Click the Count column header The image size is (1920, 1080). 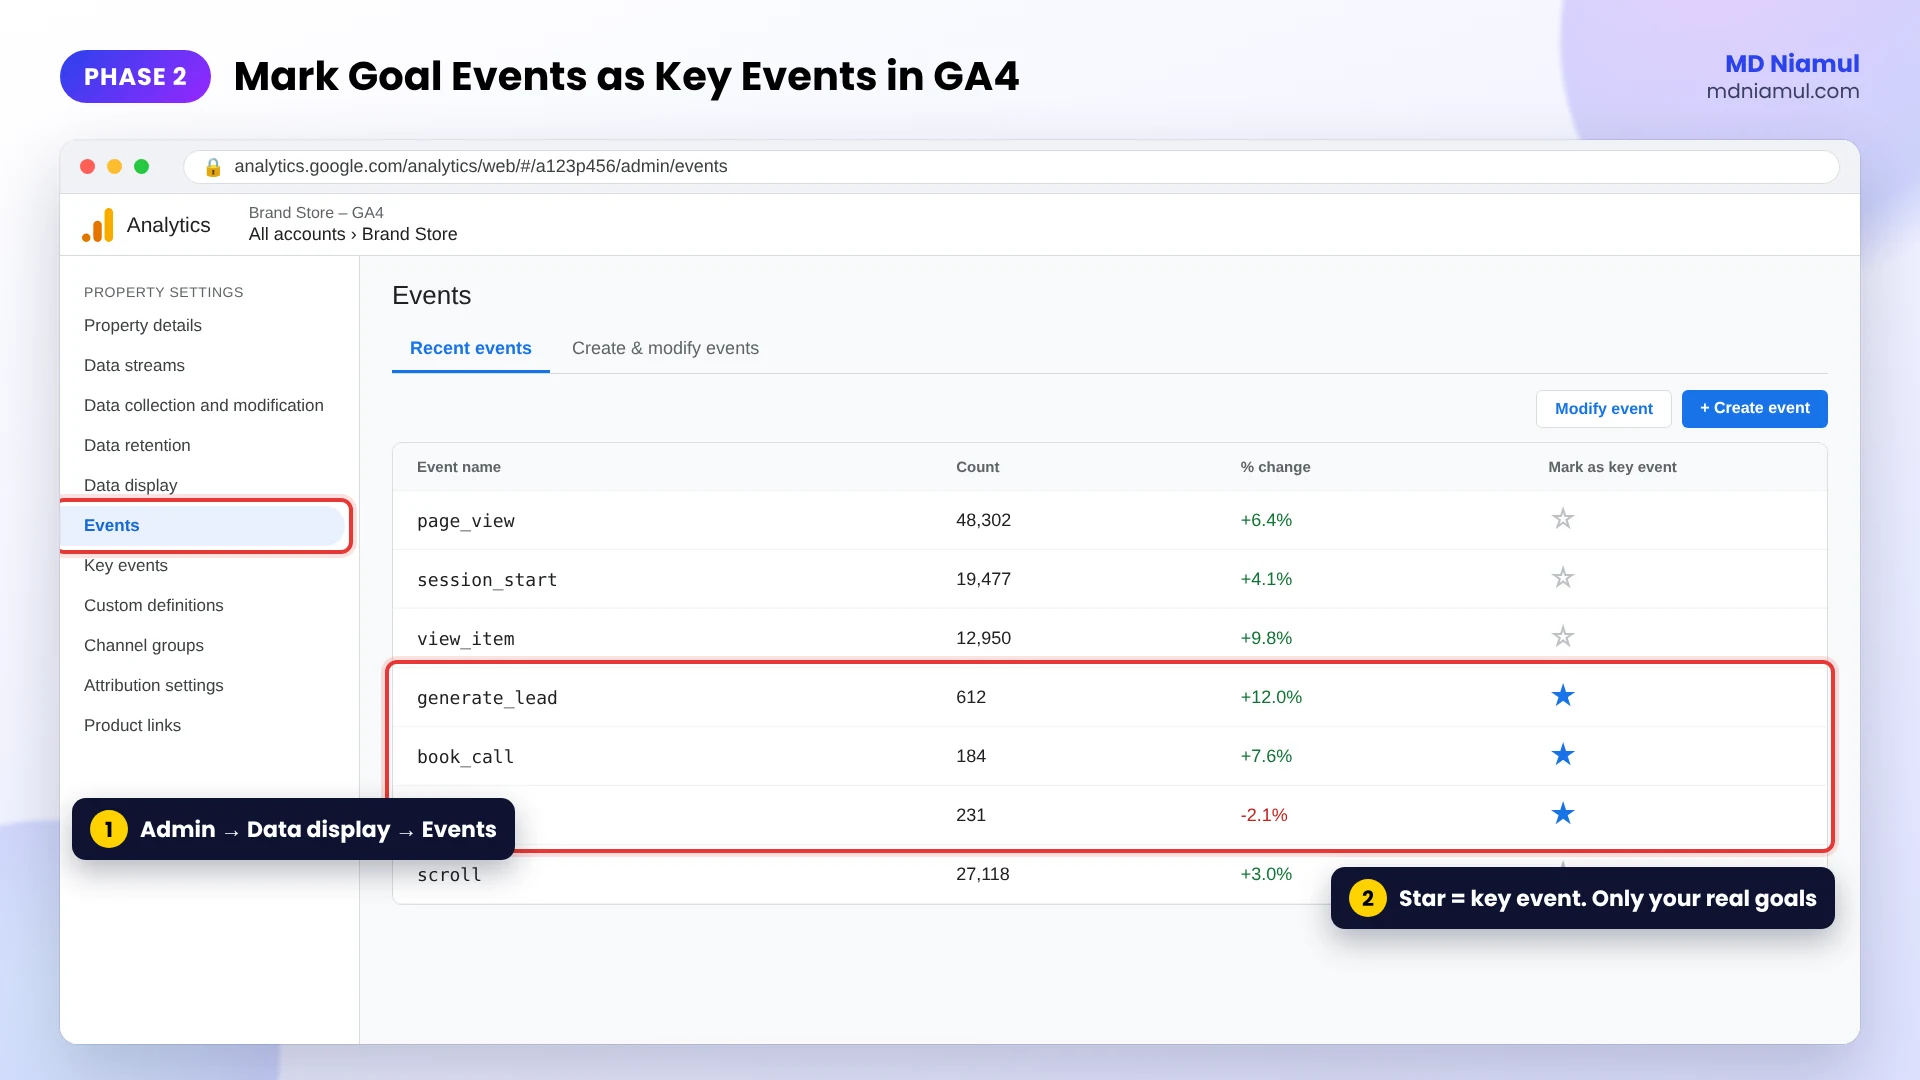tap(978, 467)
